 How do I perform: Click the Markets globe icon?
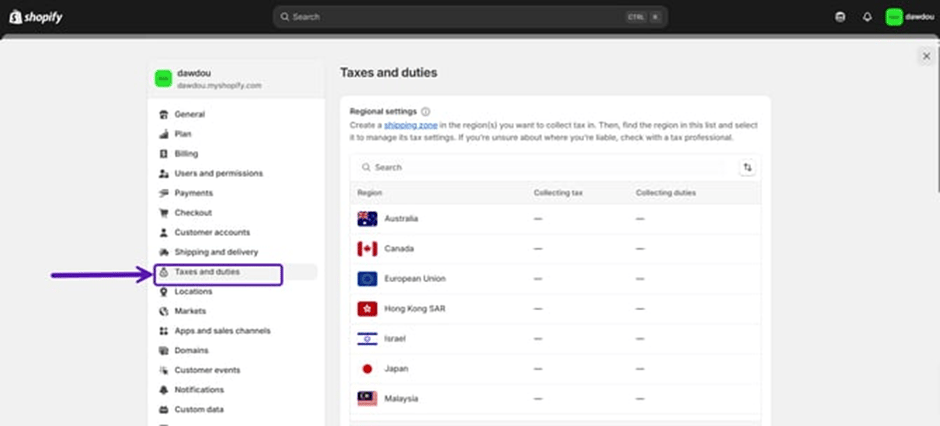[164, 312]
